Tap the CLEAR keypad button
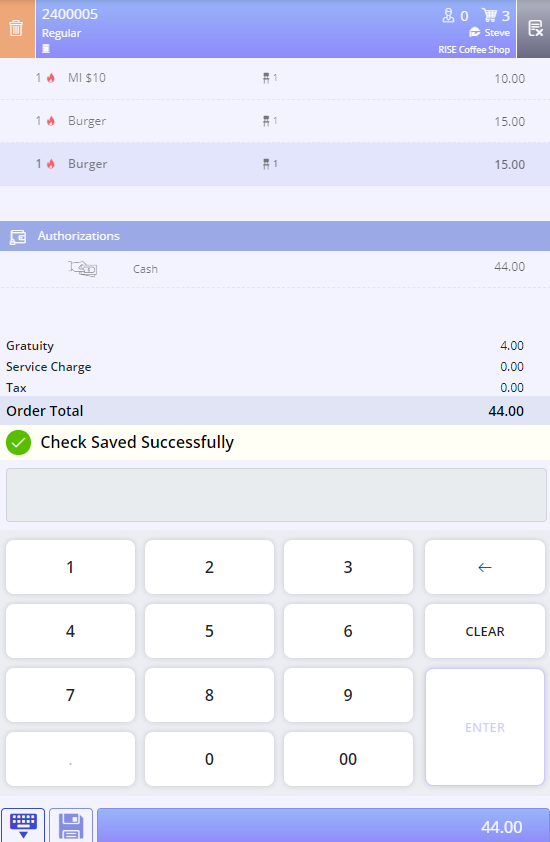The image size is (550, 842). [x=484, y=631]
